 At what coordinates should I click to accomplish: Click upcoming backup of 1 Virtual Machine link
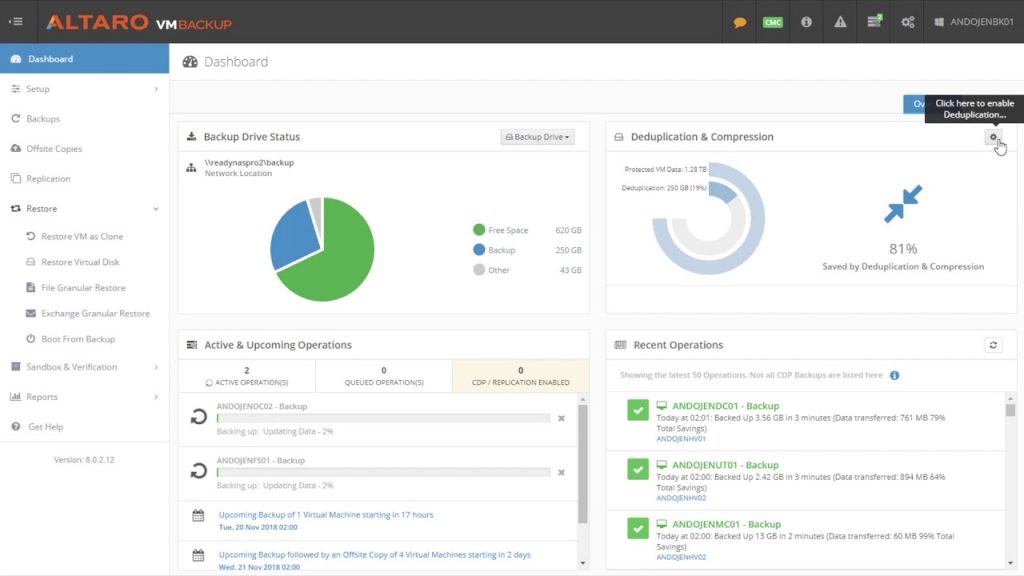326,515
